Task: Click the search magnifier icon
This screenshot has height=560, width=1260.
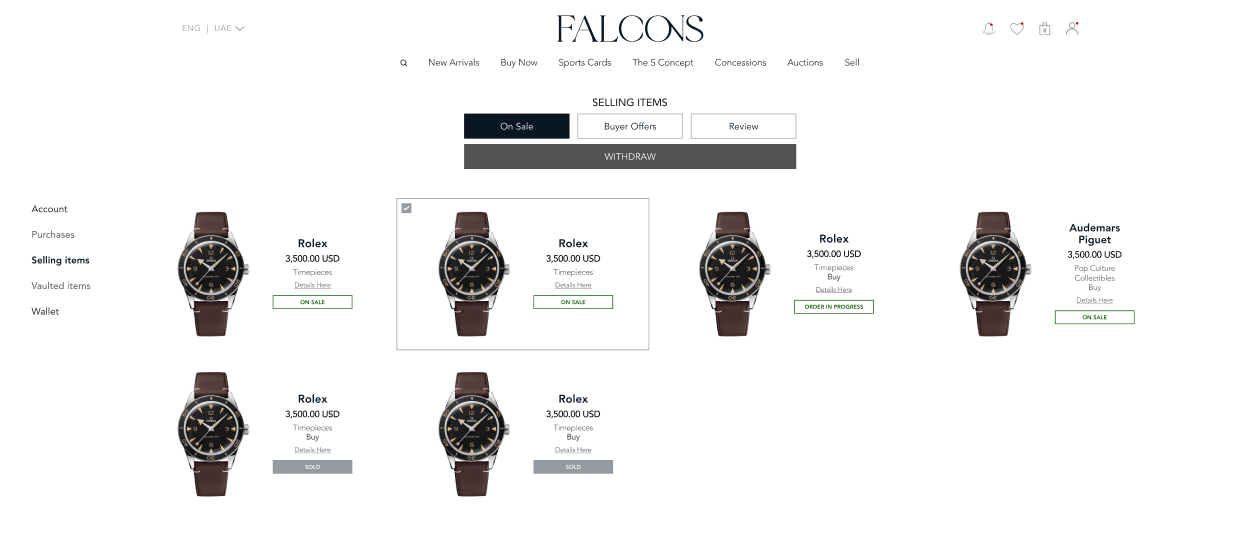Action: pyautogui.click(x=404, y=63)
